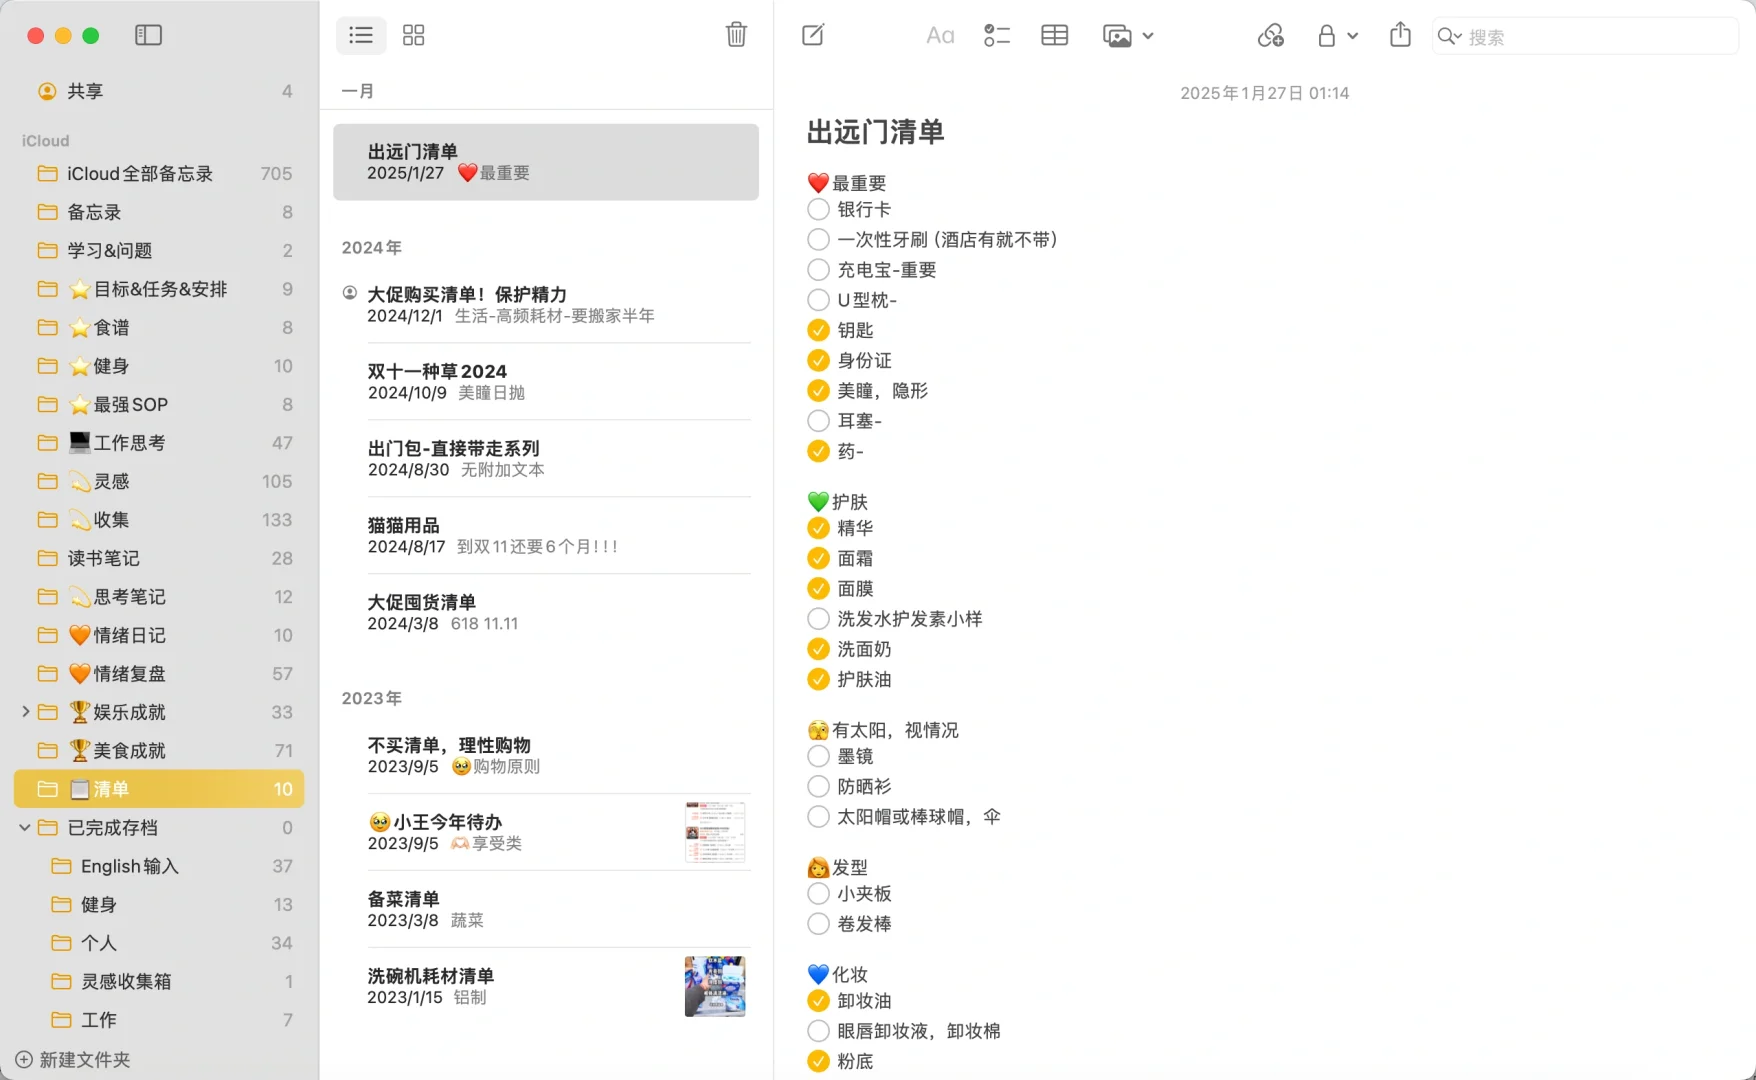
Task: Switch to list view mode
Action: pos(360,35)
